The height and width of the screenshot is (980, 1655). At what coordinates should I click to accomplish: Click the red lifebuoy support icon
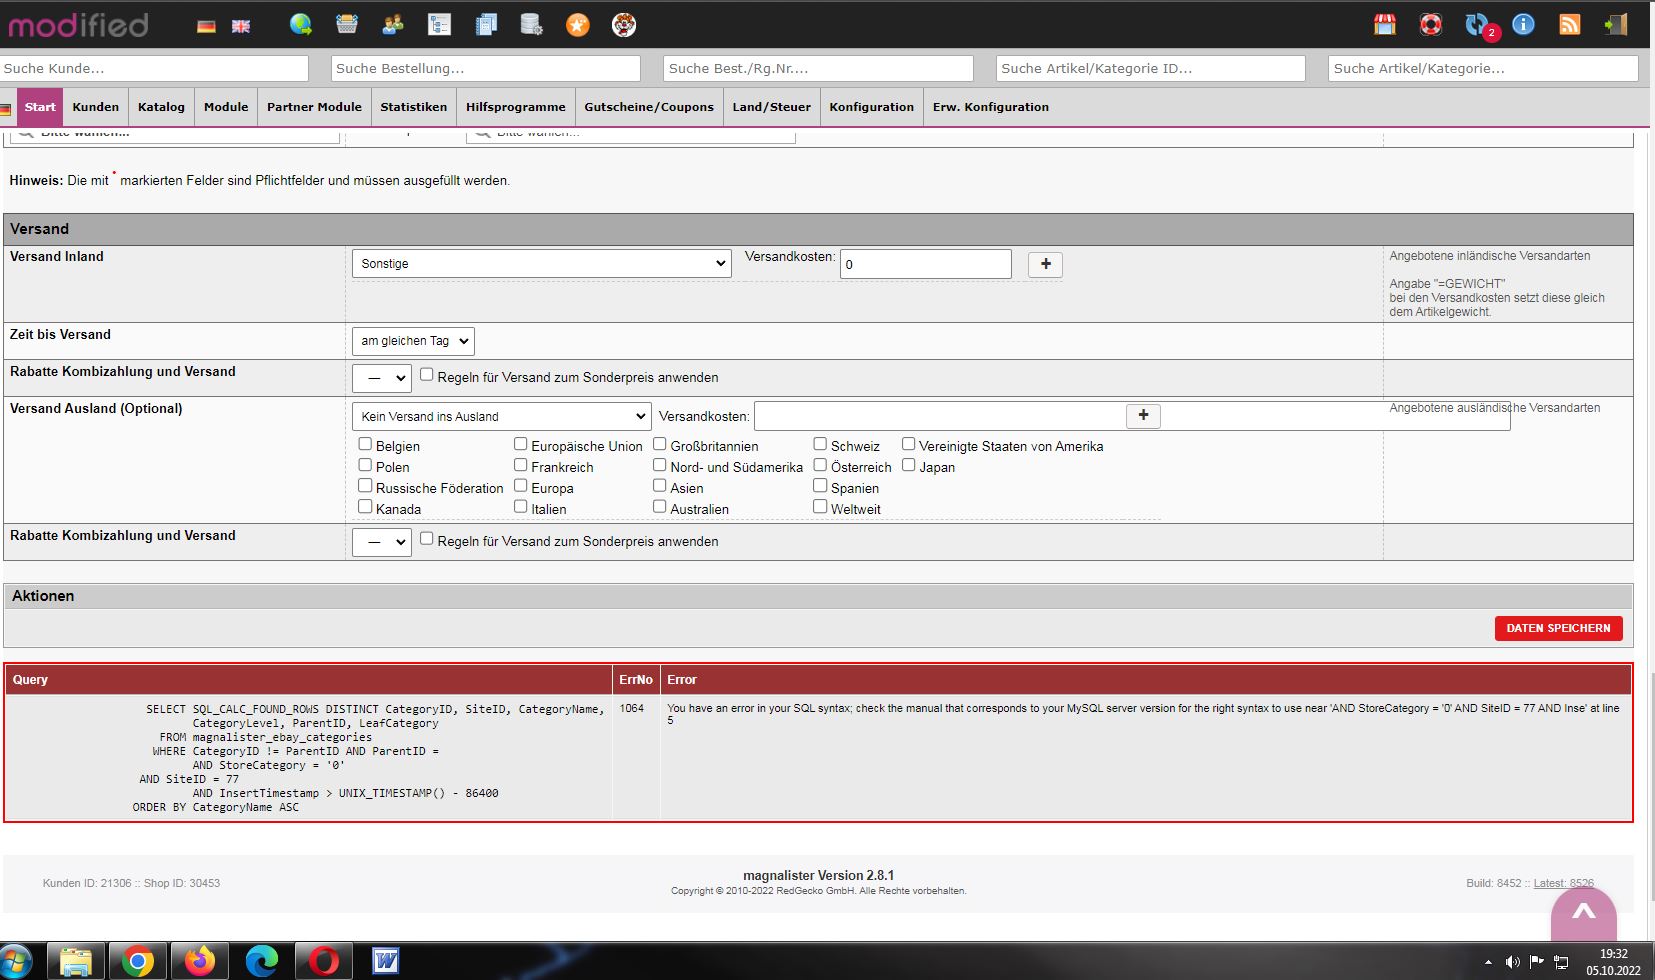[x=1431, y=25]
